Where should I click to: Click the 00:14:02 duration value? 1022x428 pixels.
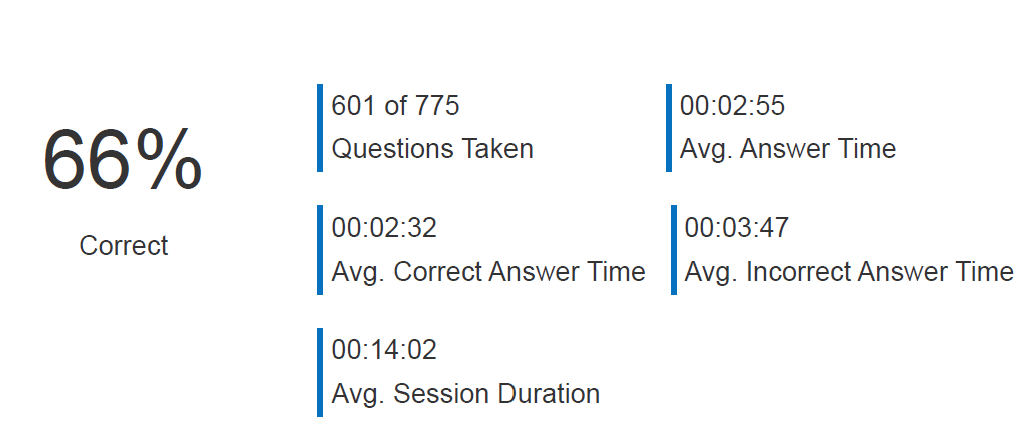tap(385, 350)
